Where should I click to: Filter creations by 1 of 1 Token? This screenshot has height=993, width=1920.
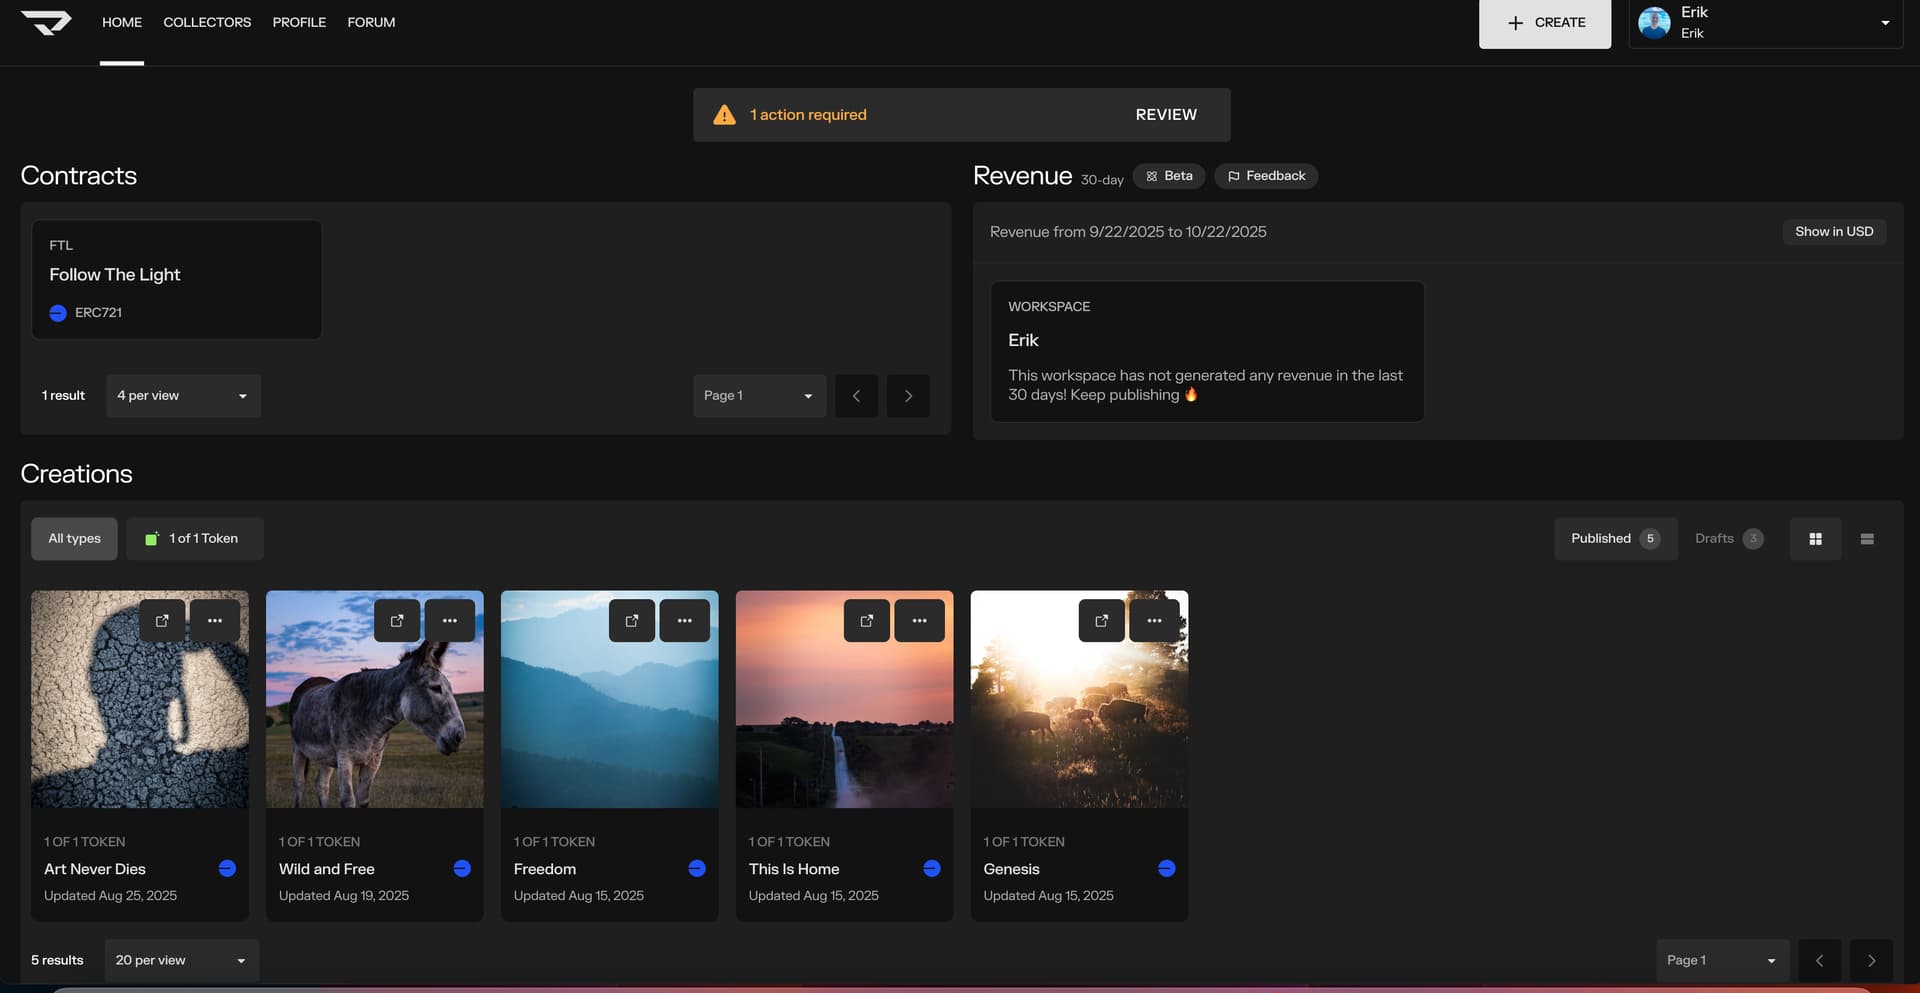point(194,539)
